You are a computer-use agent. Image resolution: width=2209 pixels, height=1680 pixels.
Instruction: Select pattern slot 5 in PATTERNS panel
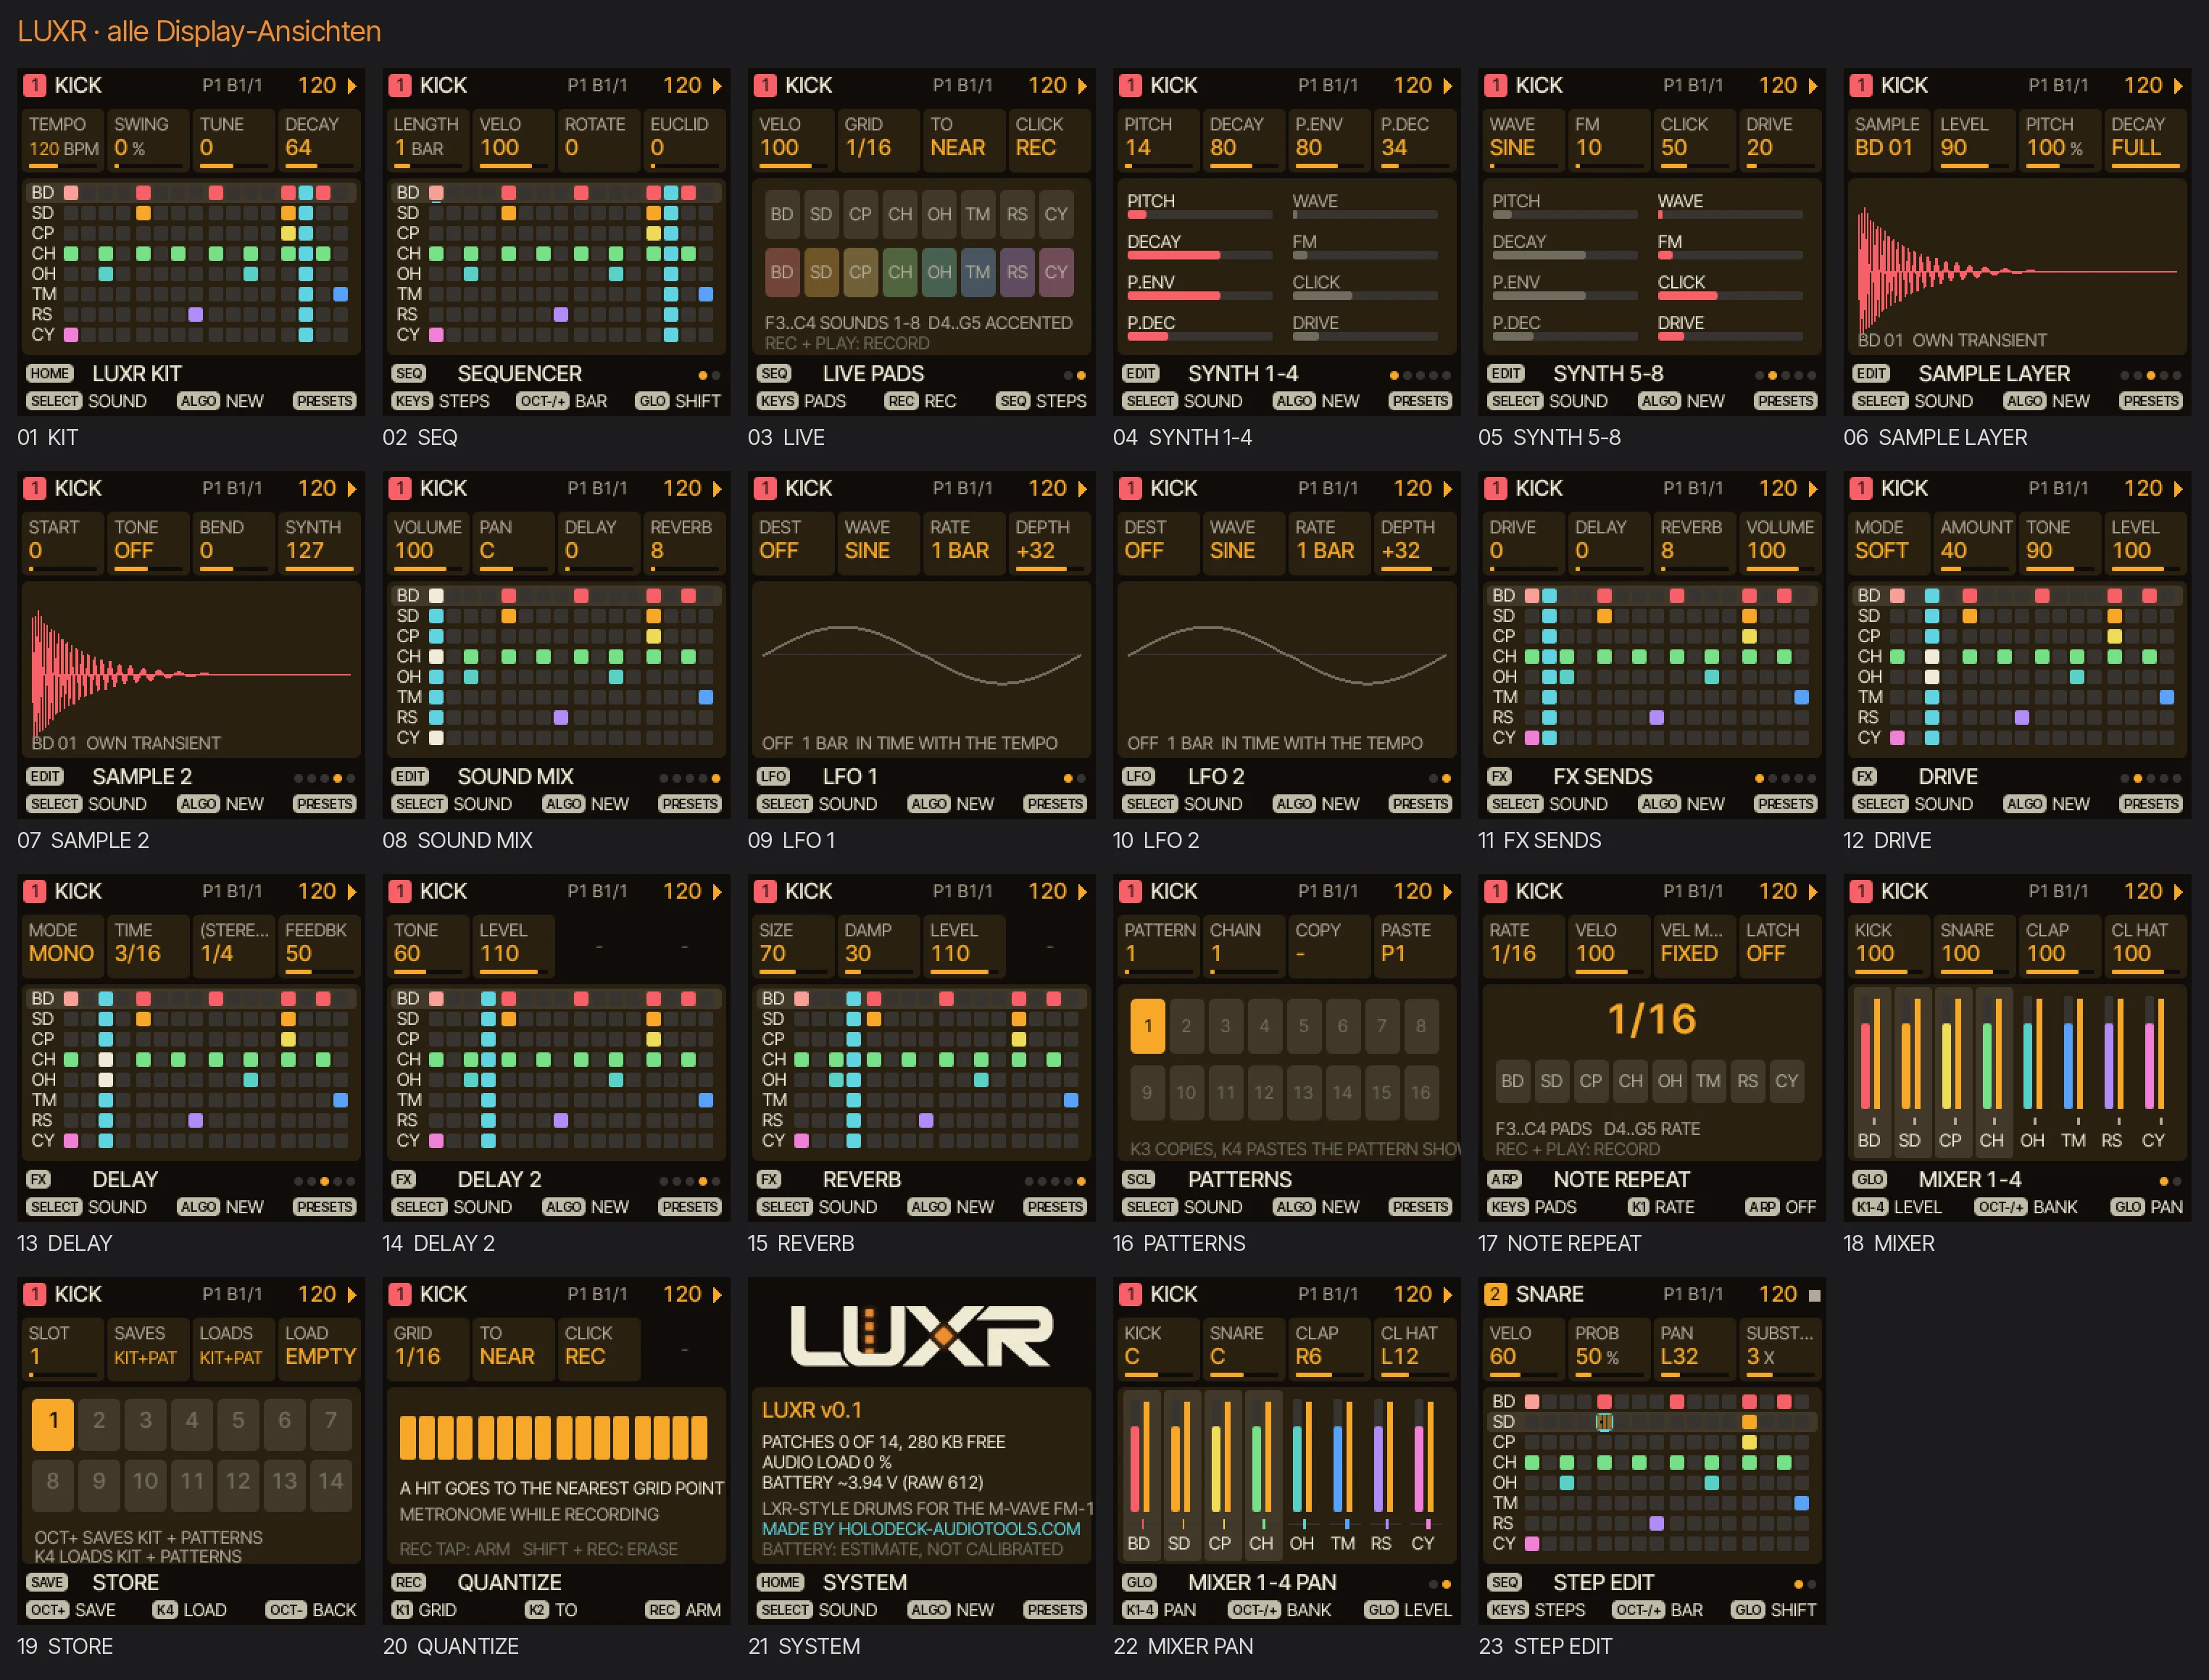[1304, 1026]
